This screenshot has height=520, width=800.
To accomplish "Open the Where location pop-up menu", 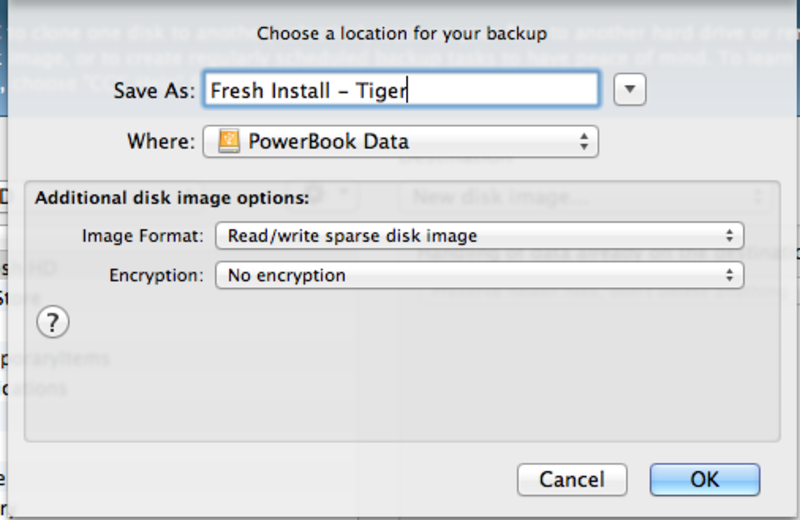I will click(400, 142).
